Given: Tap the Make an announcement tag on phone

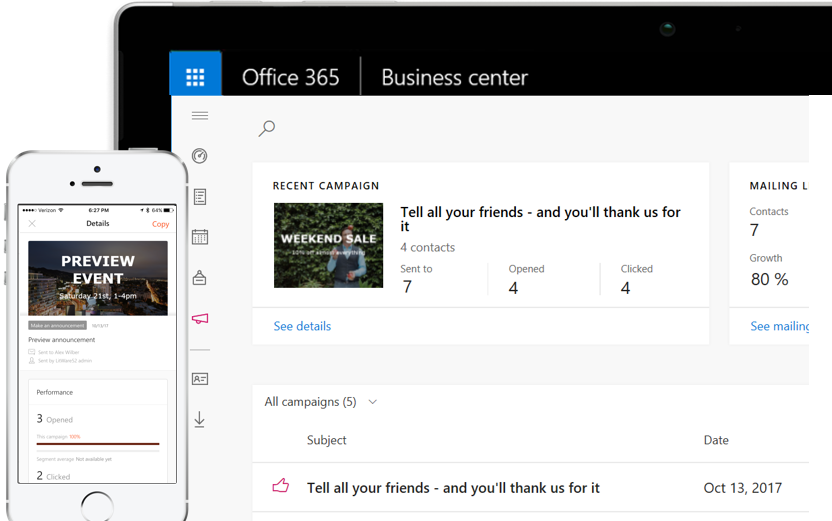Looking at the screenshot, I should [57, 325].
